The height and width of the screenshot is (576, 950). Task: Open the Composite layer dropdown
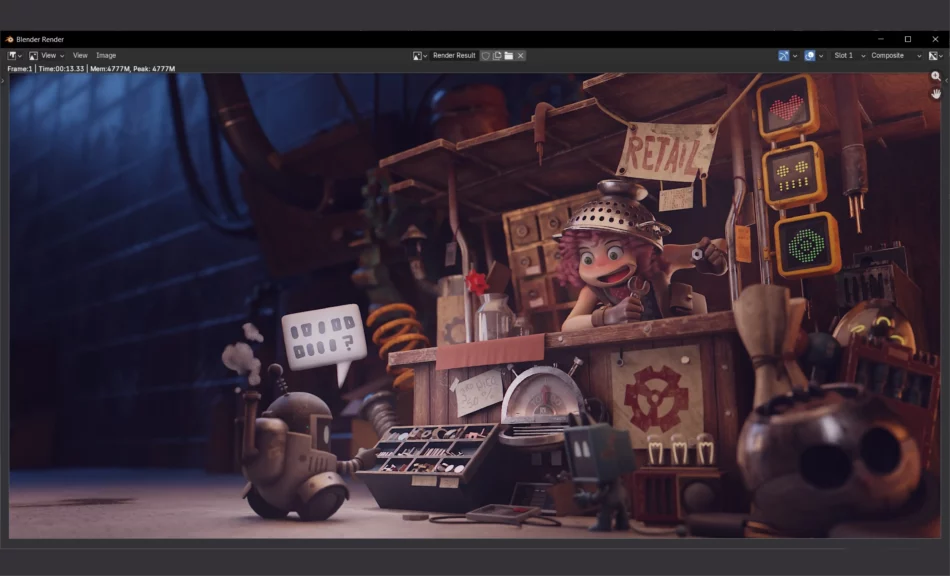[893, 56]
